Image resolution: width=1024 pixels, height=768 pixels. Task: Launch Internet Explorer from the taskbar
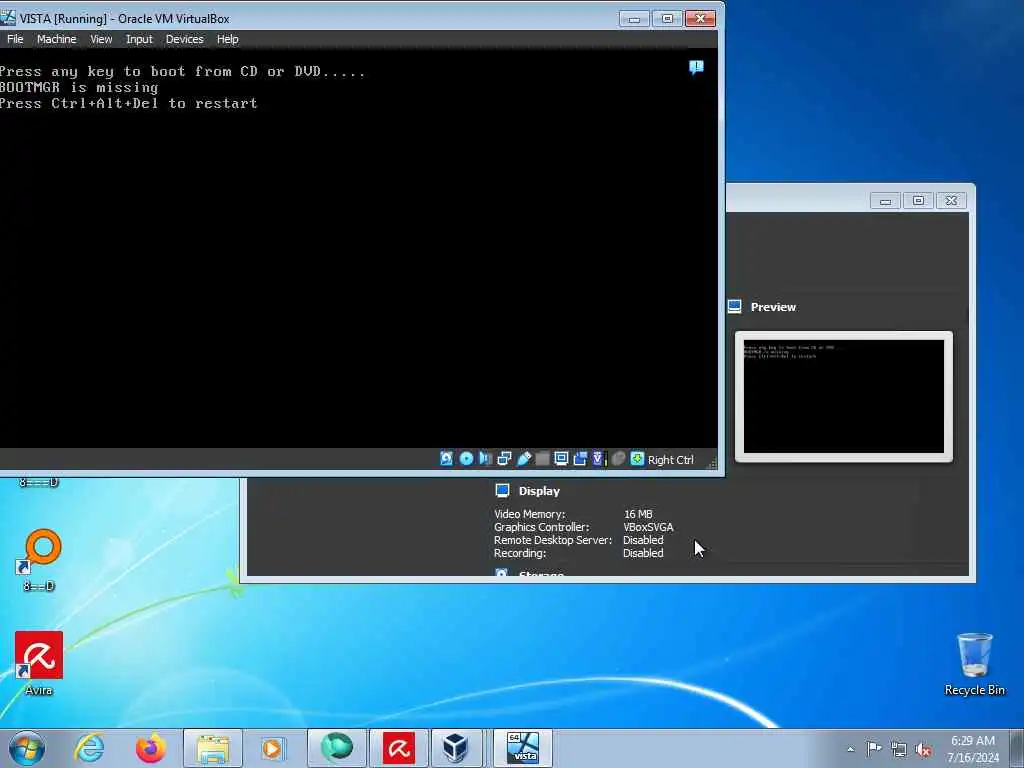89,748
